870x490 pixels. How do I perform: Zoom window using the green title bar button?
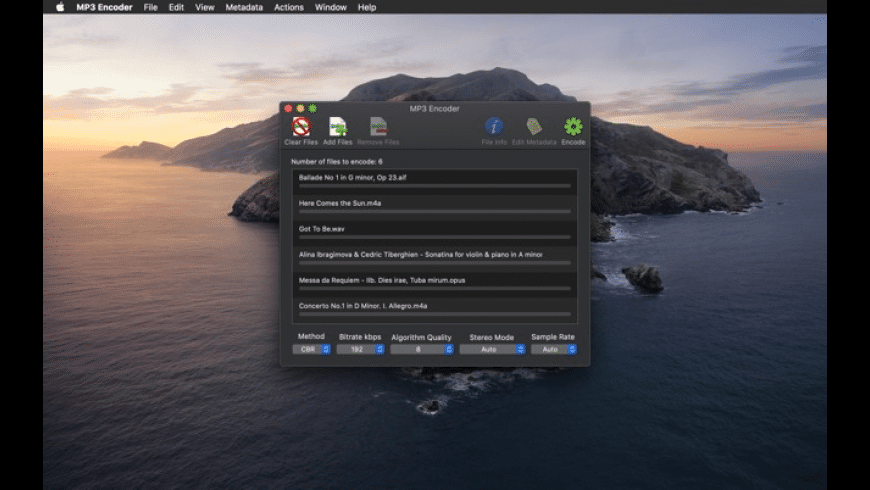pos(312,108)
